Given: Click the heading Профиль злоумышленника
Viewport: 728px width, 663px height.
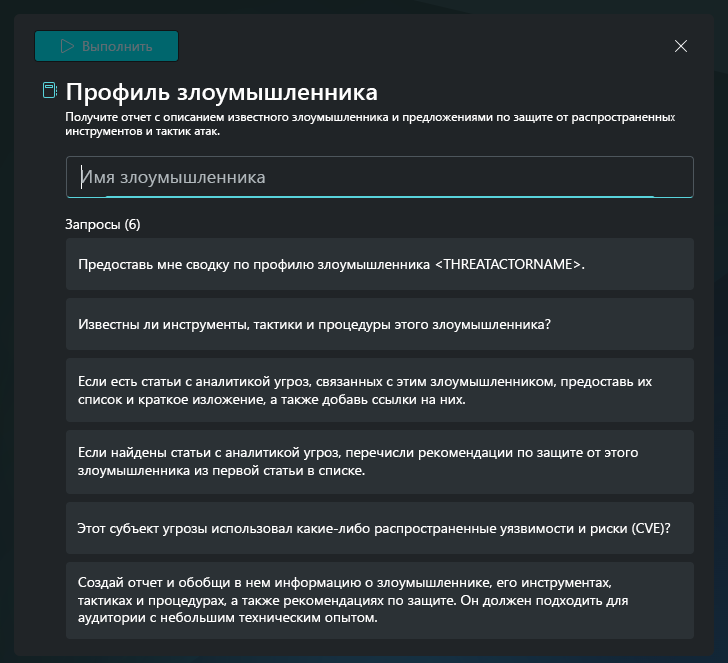Looking at the screenshot, I should (221, 91).
